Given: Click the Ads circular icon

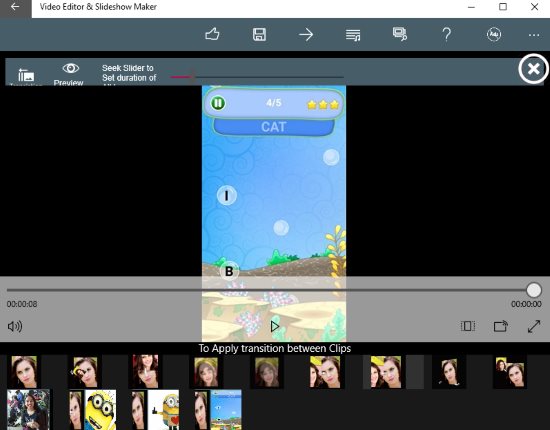Looking at the screenshot, I should click(494, 34).
